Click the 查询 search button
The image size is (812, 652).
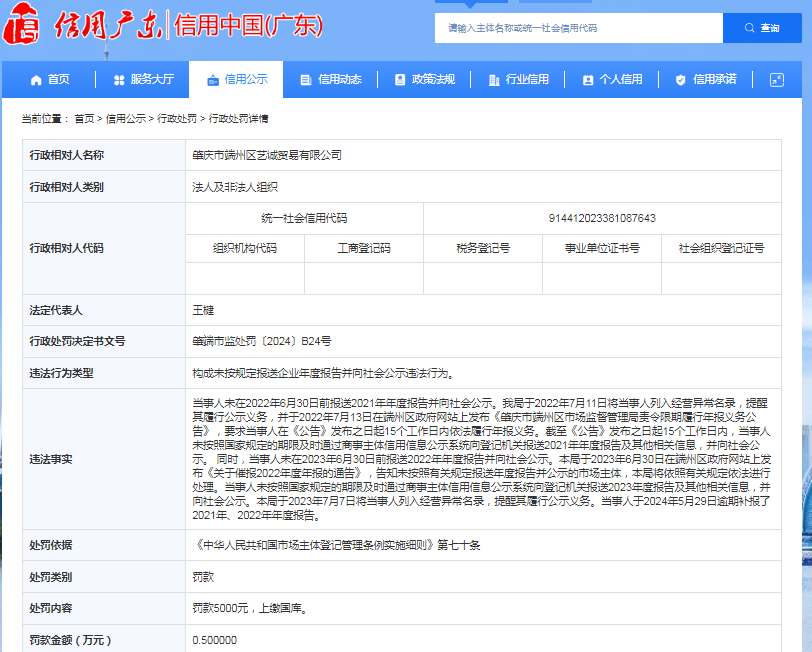(x=762, y=28)
